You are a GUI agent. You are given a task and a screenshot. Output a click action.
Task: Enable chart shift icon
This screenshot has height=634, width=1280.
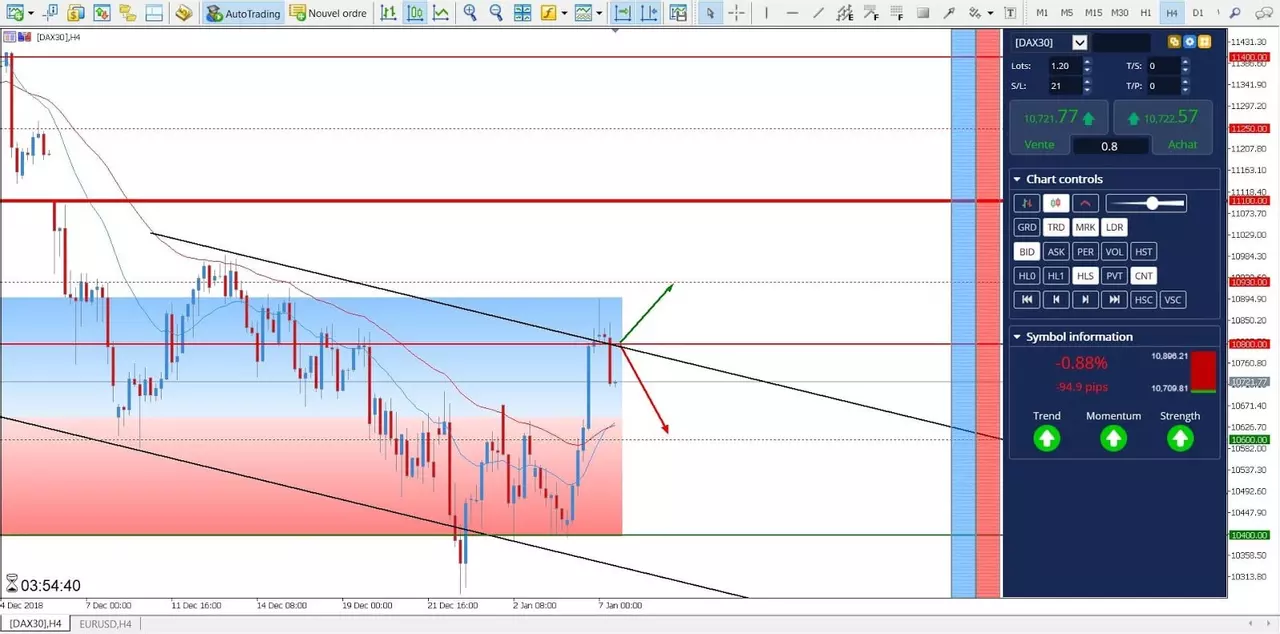pos(649,13)
